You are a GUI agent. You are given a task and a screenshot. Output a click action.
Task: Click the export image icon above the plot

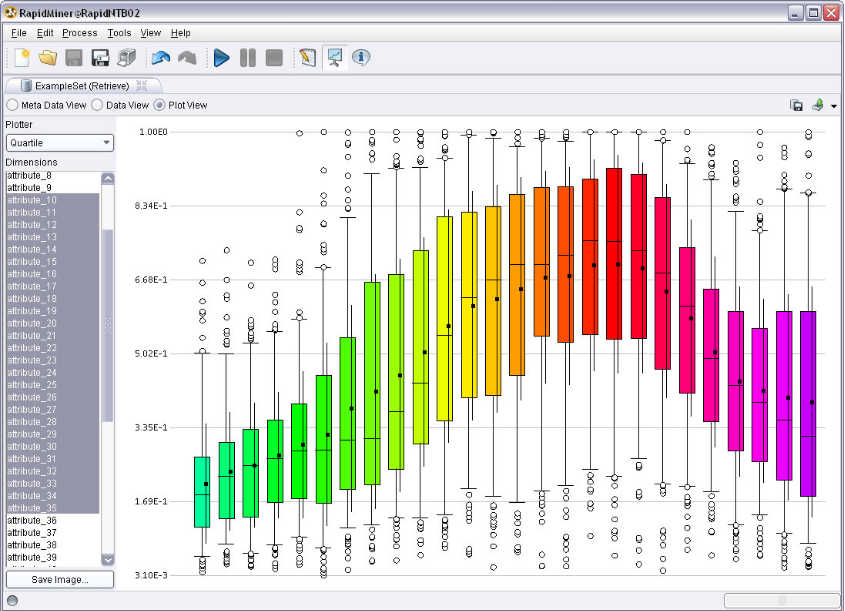coord(796,105)
